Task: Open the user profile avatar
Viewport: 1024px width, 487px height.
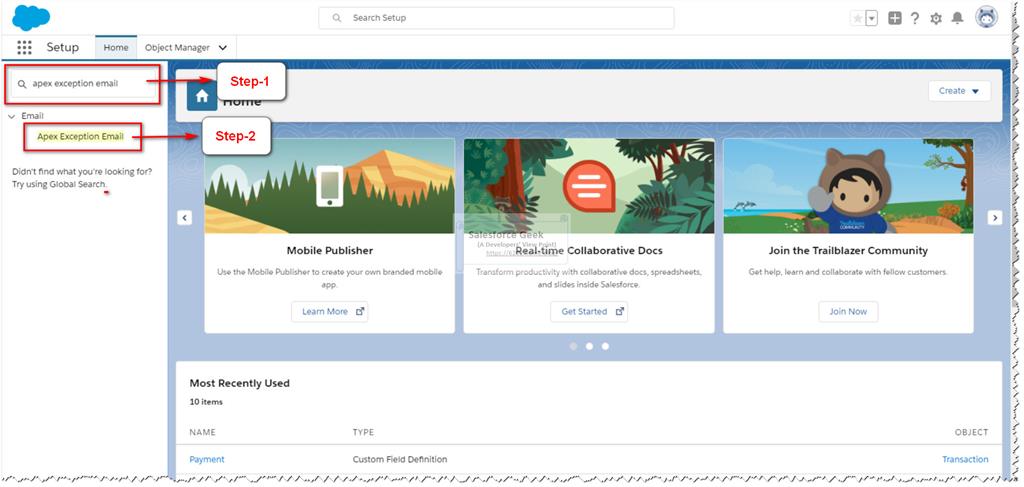Action: coord(986,18)
